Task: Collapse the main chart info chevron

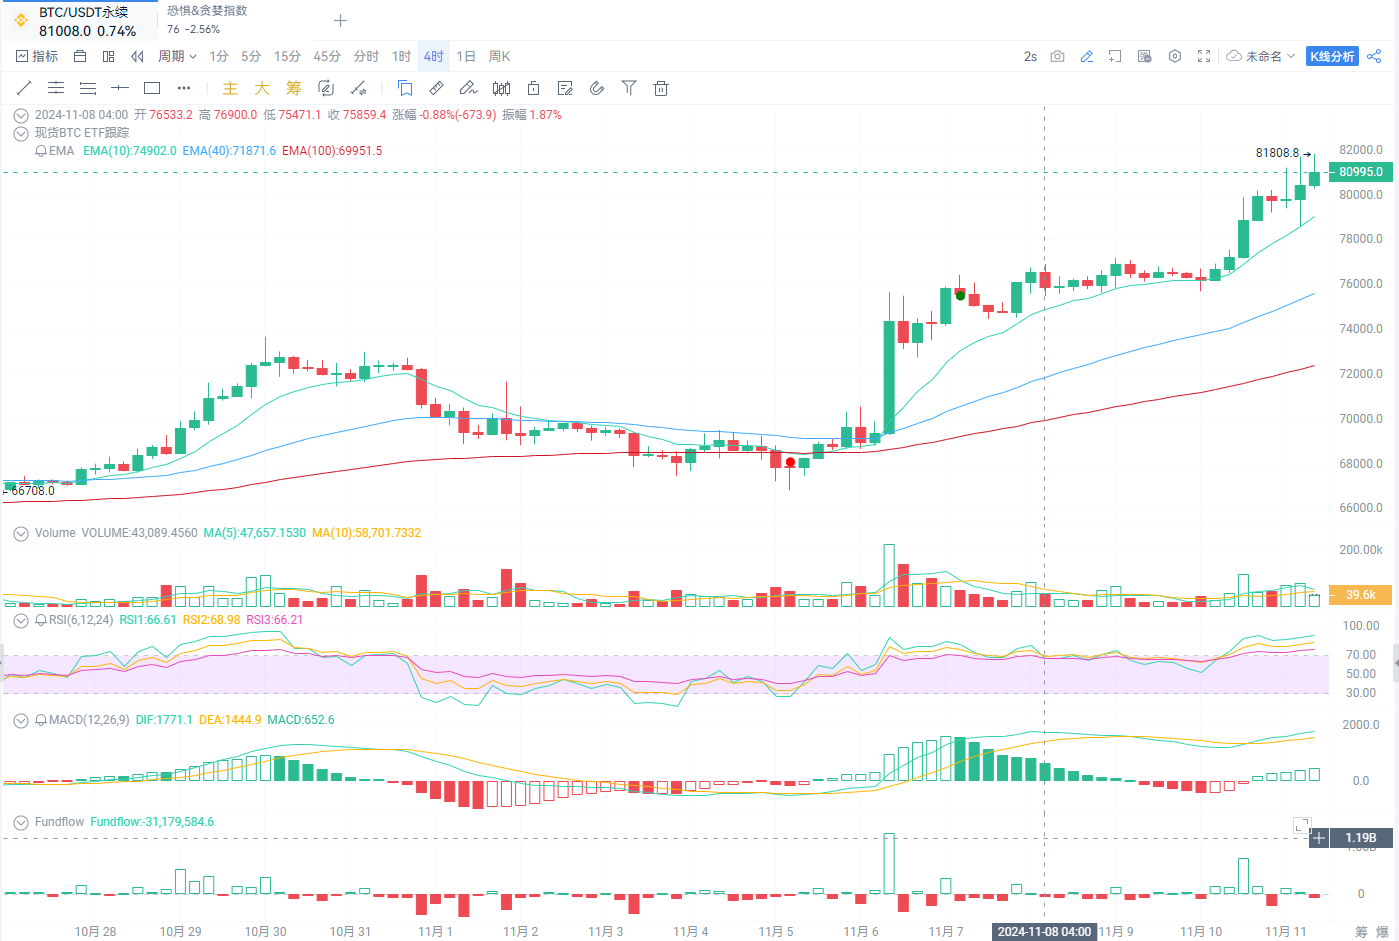Action: 21,115
